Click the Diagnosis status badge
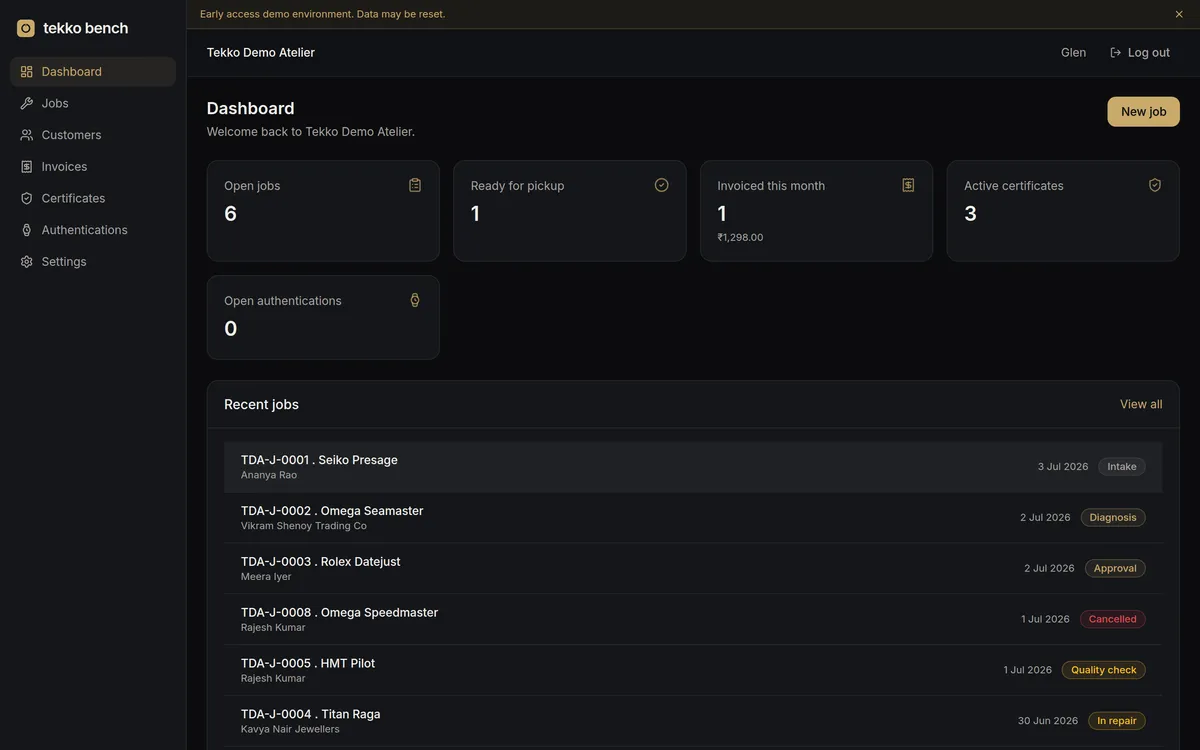 click(x=1113, y=518)
